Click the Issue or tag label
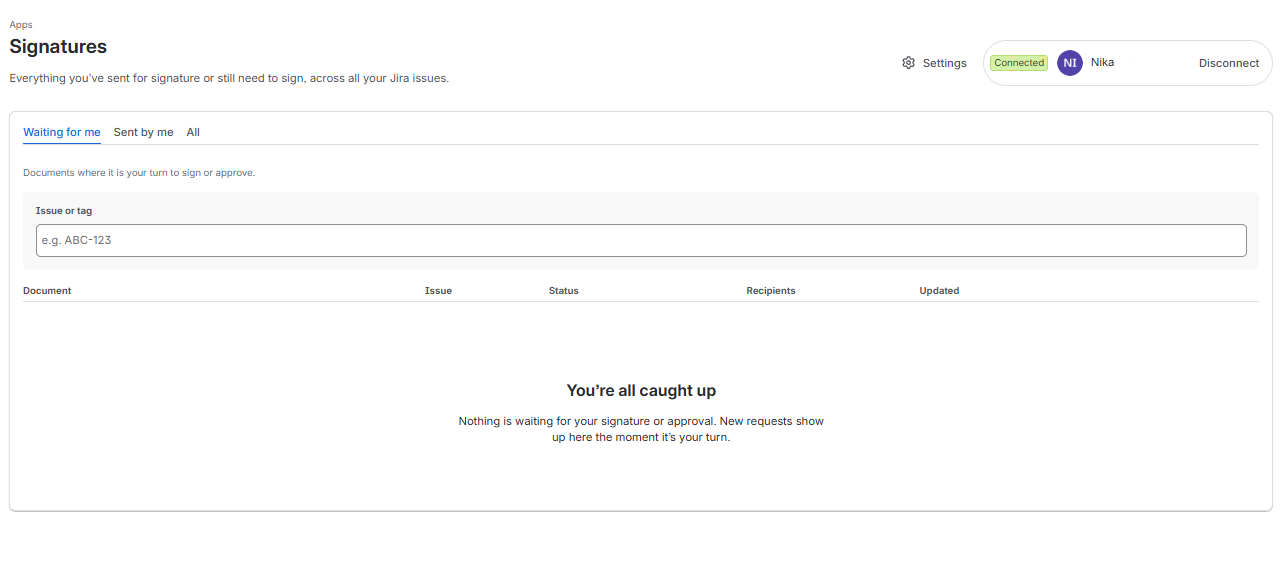This screenshot has width=1283, height=567. click(x=64, y=211)
